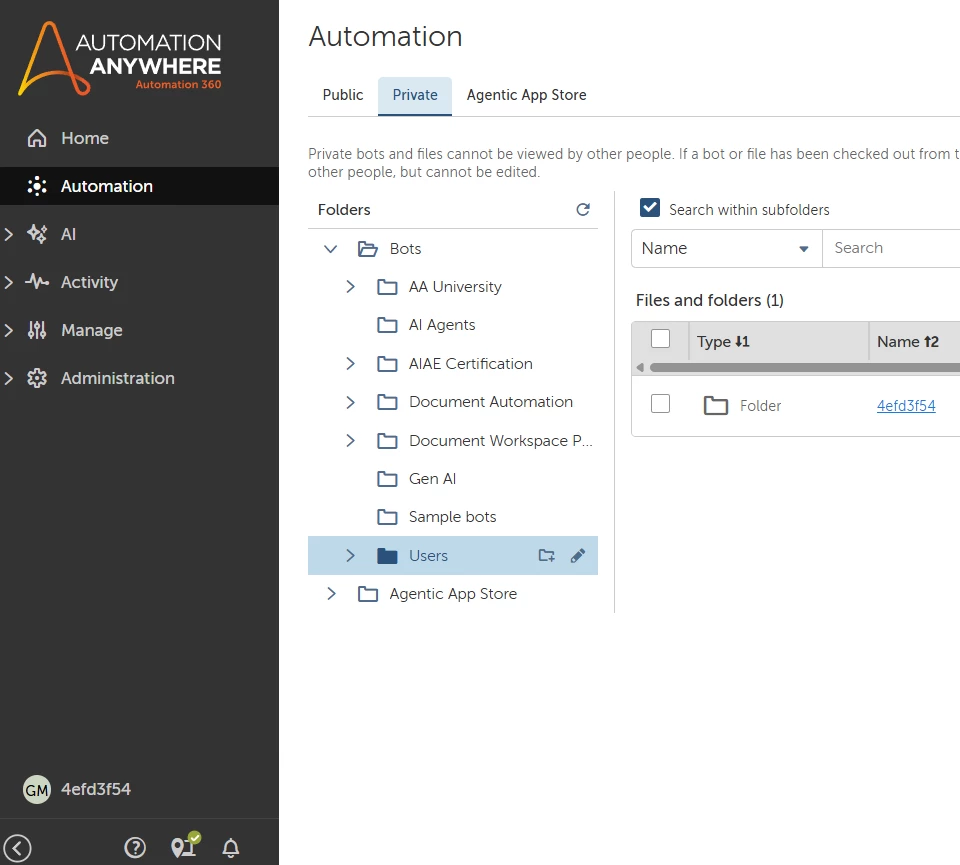Click the device status icon
This screenshot has width=960, height=865.
(185, 845)
